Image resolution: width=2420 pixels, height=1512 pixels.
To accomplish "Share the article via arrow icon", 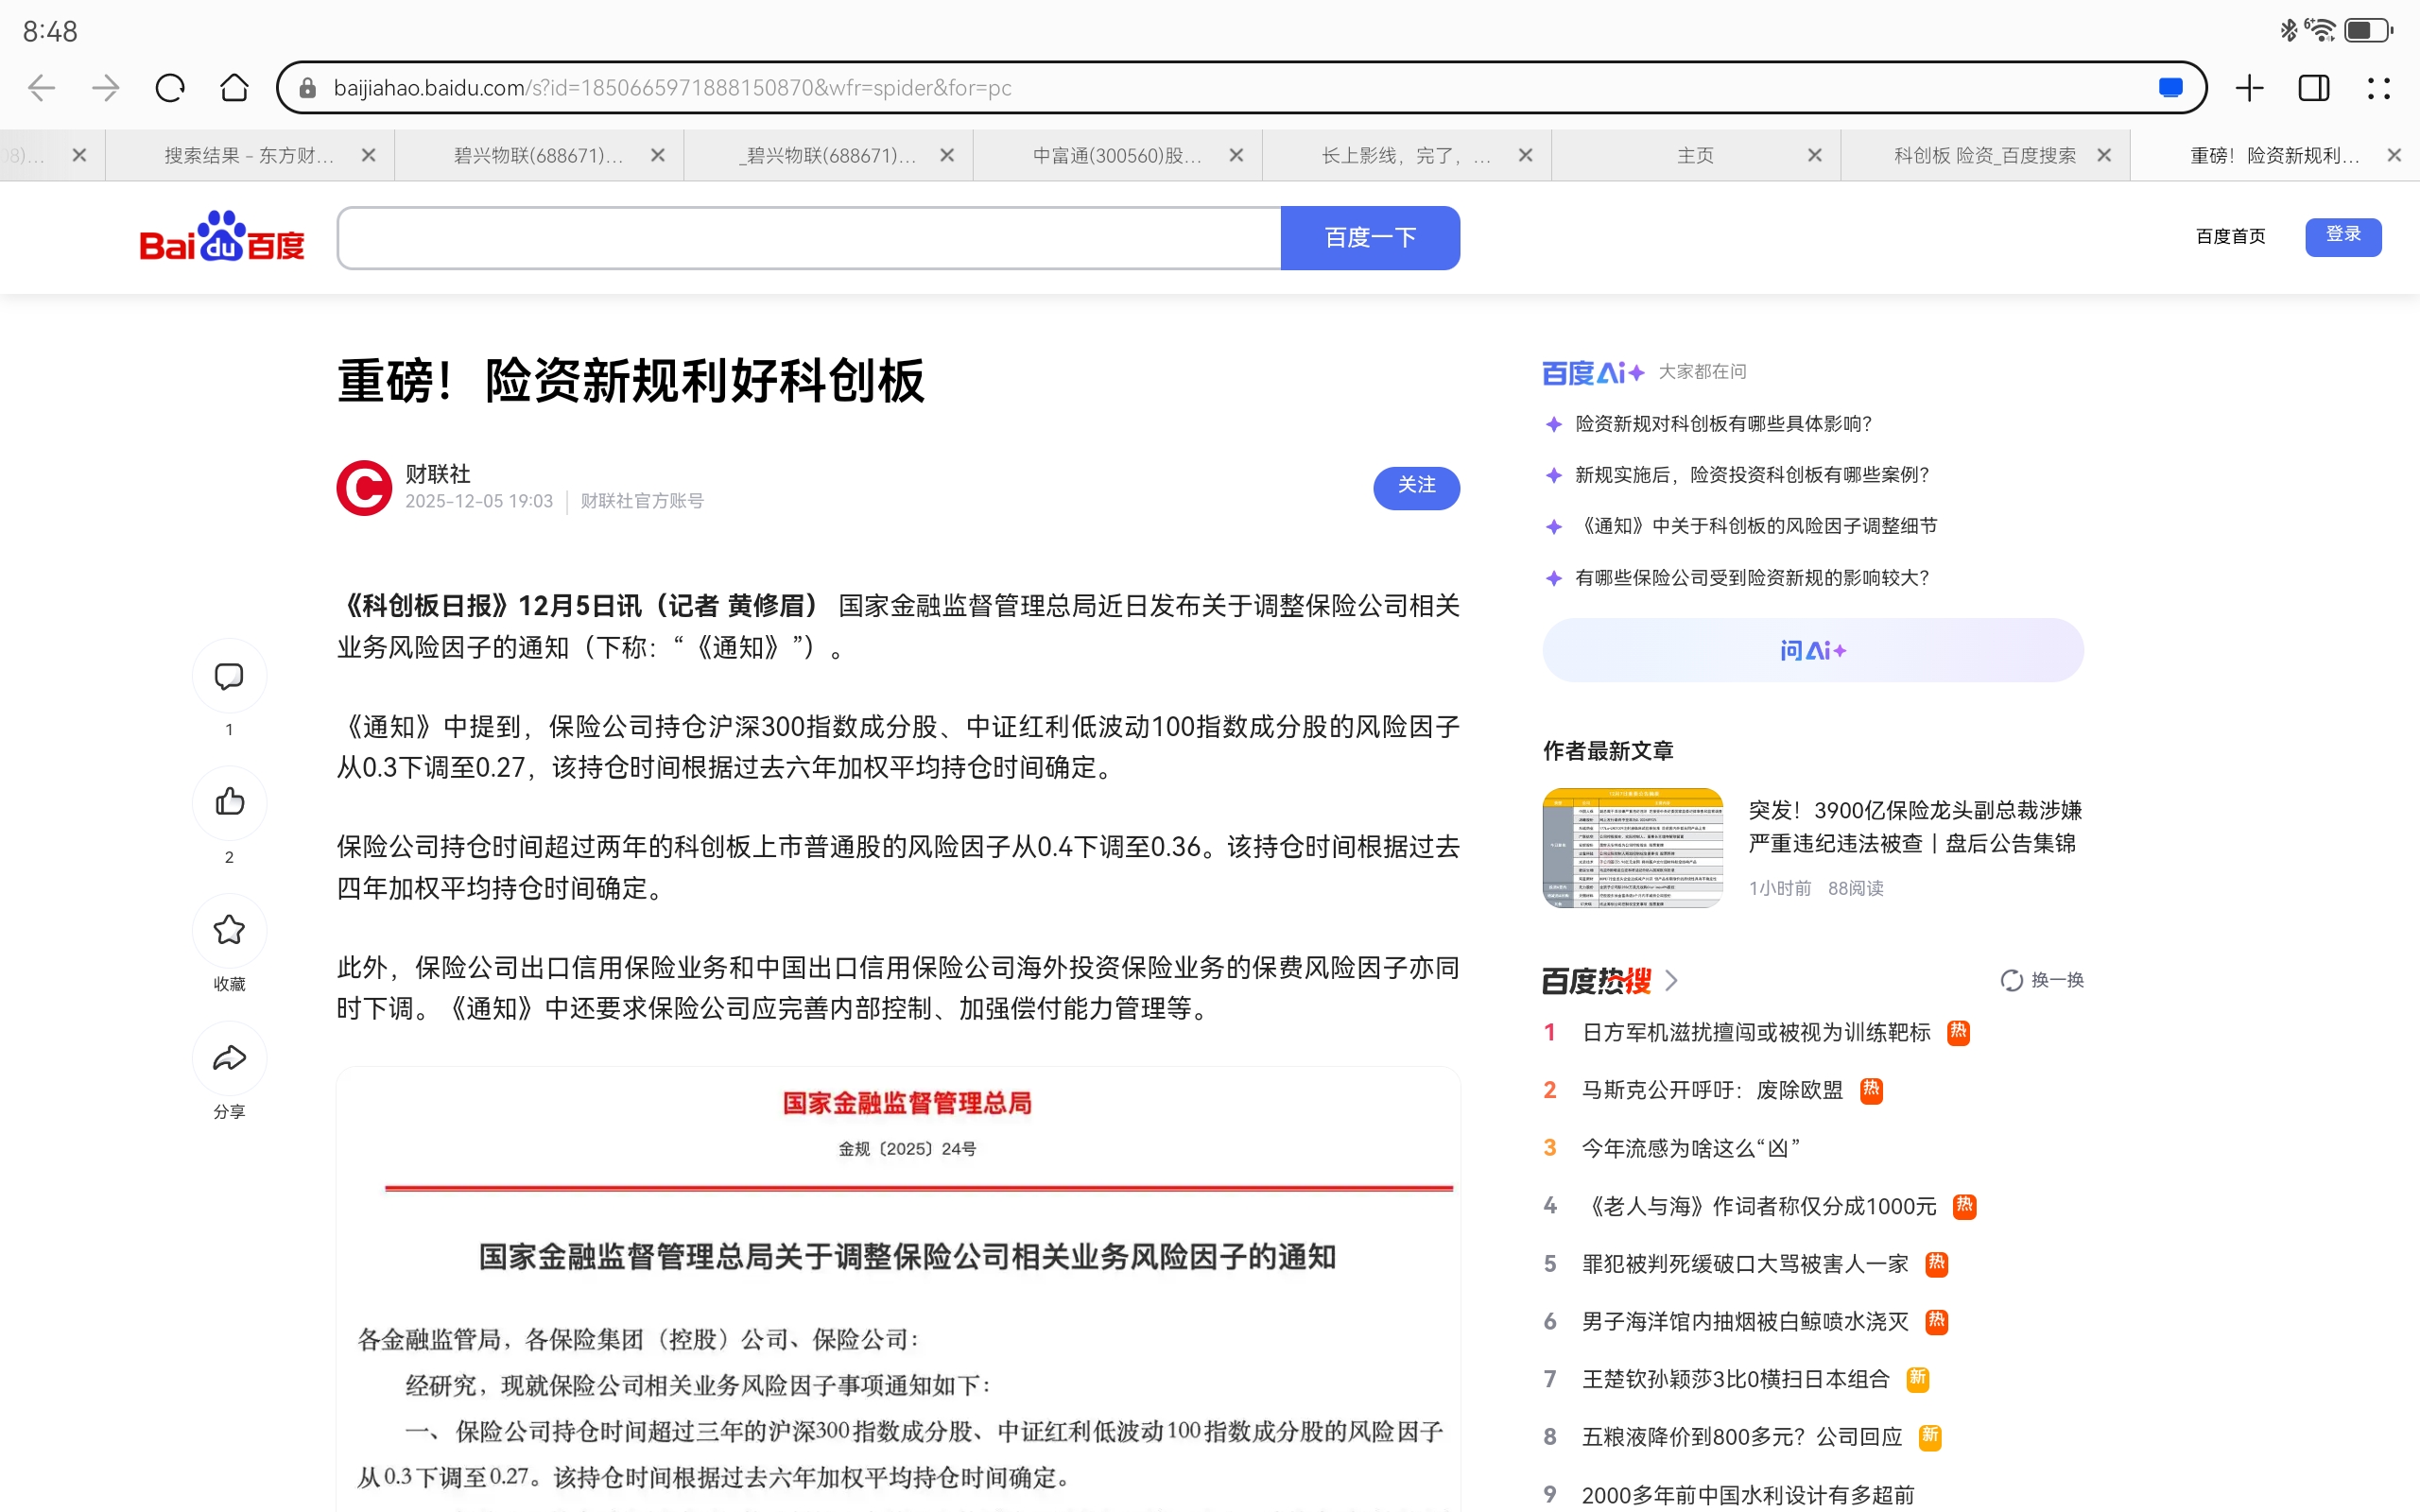I will [x=229, y=1058].
